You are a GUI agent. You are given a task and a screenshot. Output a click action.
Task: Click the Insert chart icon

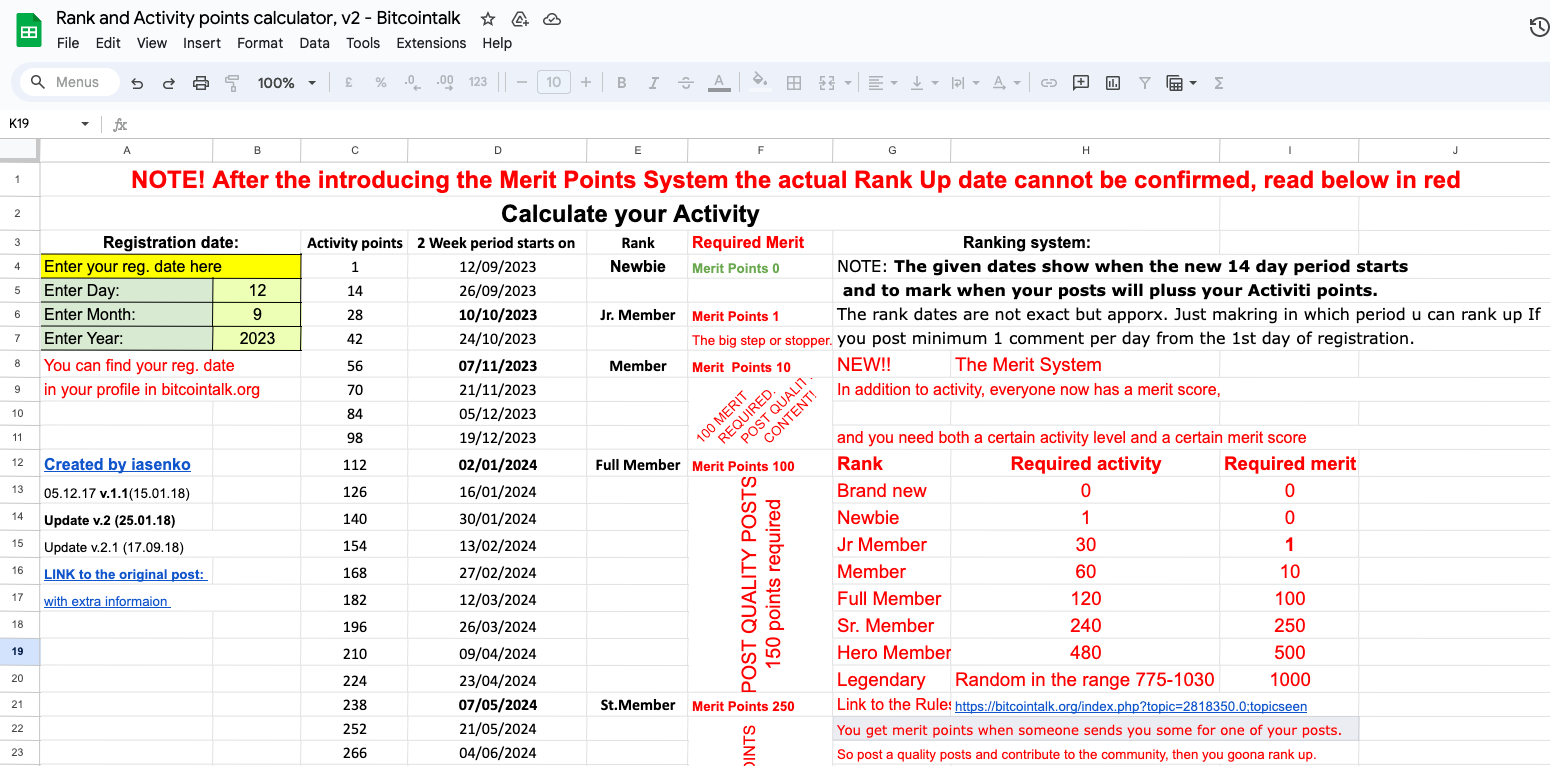coord(1113,83)
